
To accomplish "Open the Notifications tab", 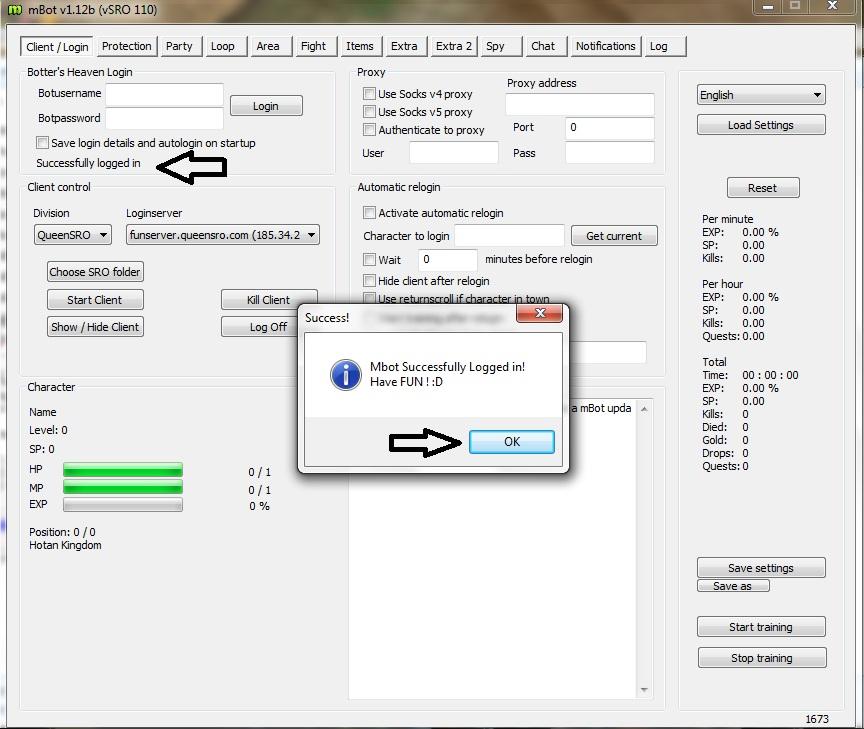I will (x=606, y=46).
